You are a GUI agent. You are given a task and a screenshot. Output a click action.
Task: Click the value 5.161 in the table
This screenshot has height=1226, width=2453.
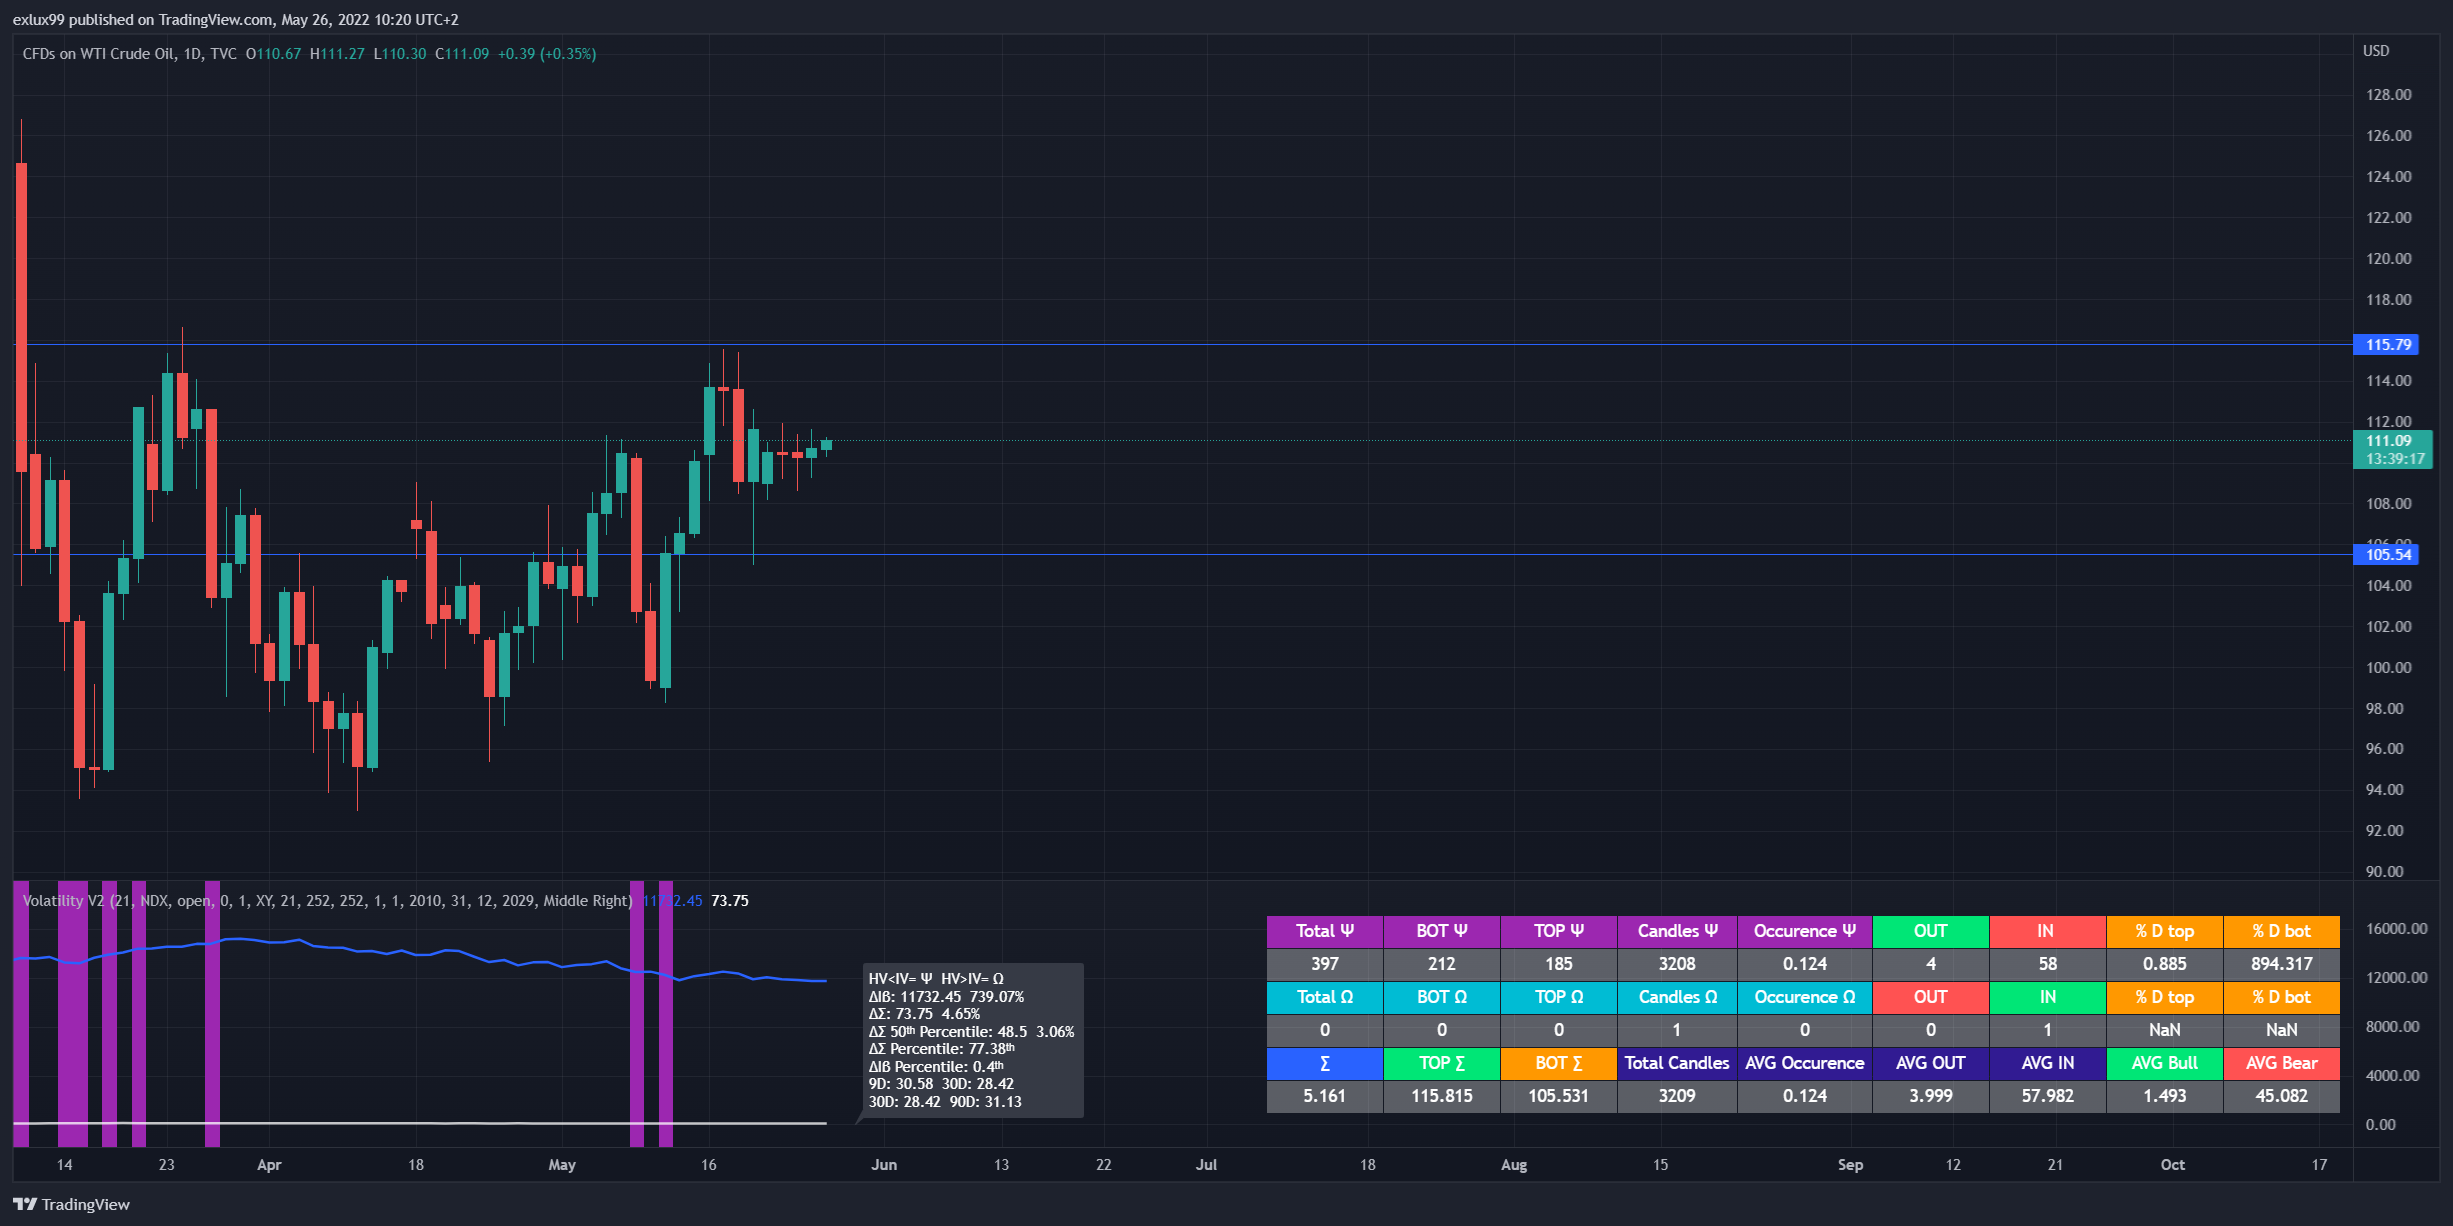[x=1325, y=1096]
